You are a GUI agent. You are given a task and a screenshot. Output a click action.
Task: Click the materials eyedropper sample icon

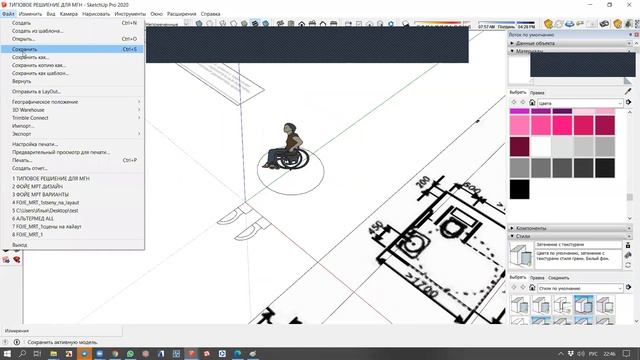pyautogui.click(x=628, y=92)
